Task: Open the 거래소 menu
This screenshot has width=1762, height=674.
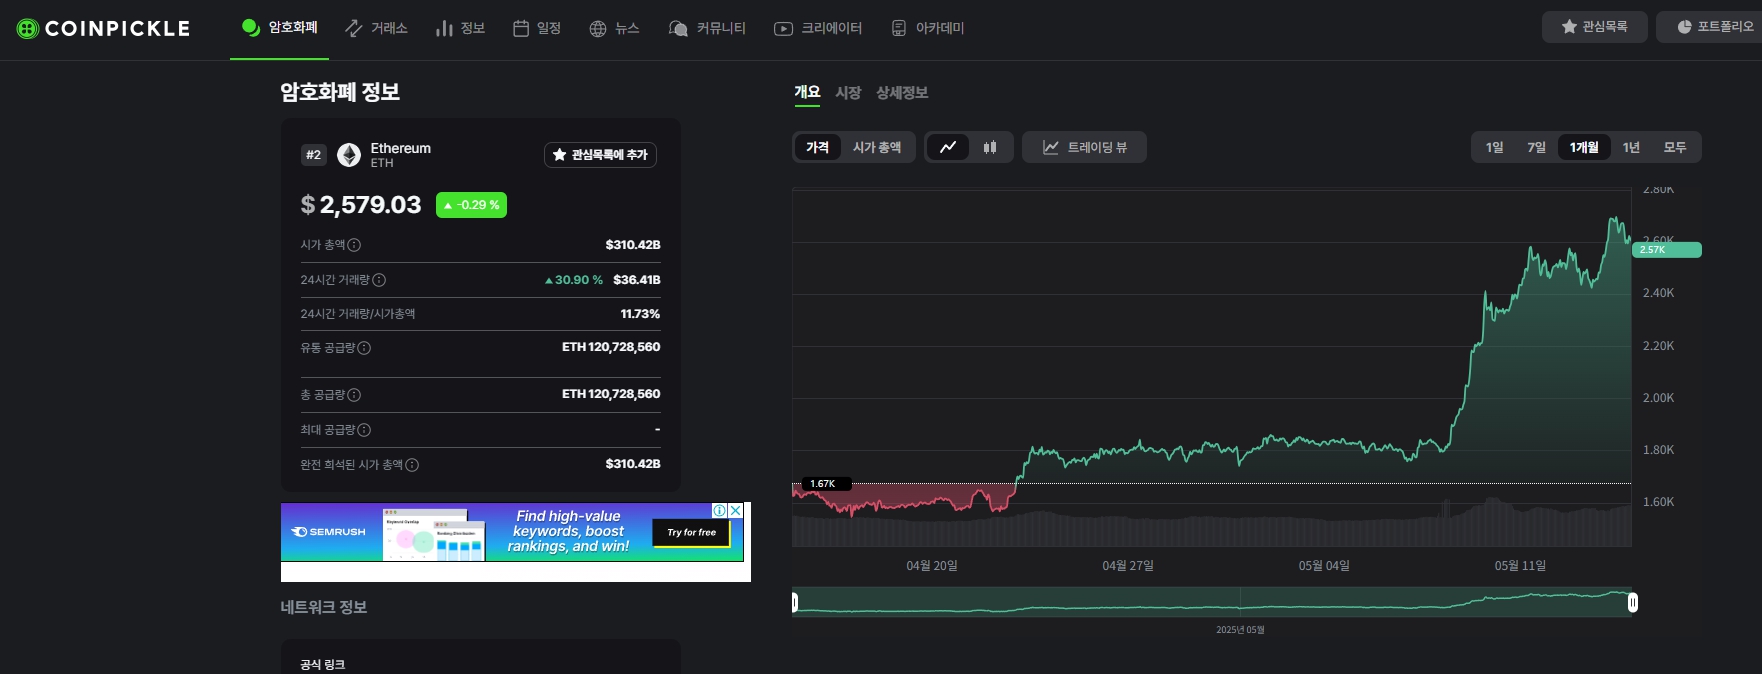Action: tap(376, 28)
